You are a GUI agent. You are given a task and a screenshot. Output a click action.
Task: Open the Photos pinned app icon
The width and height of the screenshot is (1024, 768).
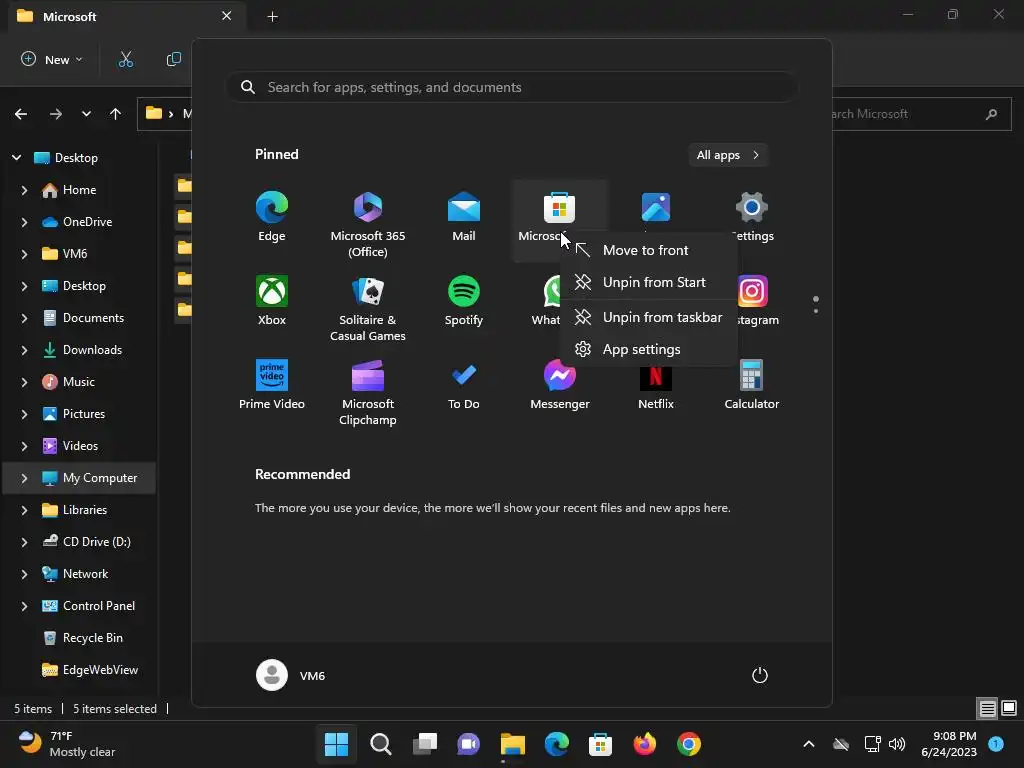(x=656, y=208)
